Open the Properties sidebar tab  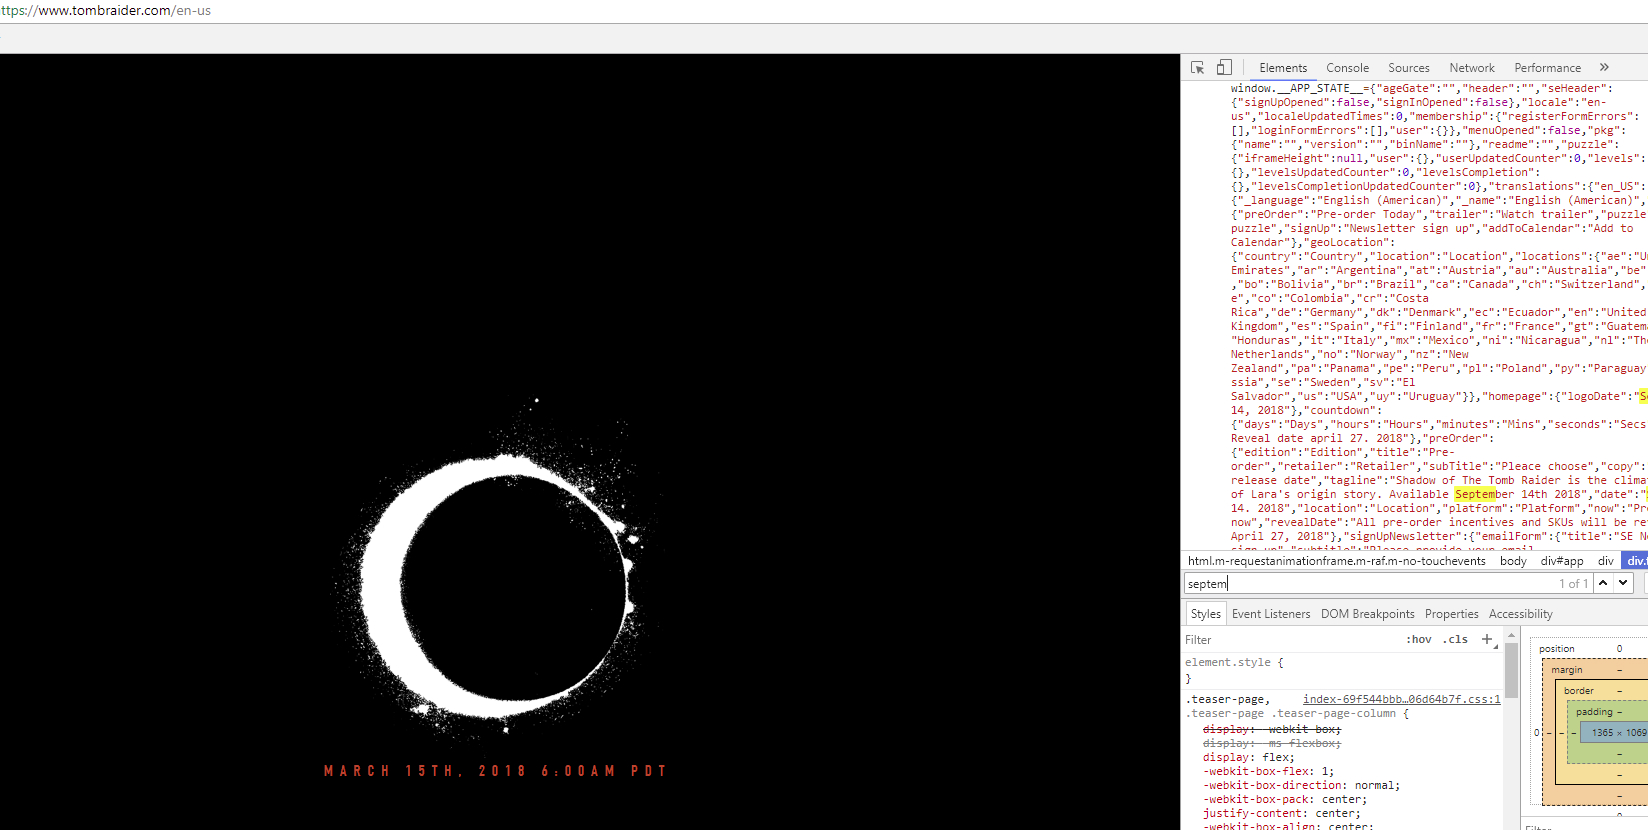(x=1451, y=614)
